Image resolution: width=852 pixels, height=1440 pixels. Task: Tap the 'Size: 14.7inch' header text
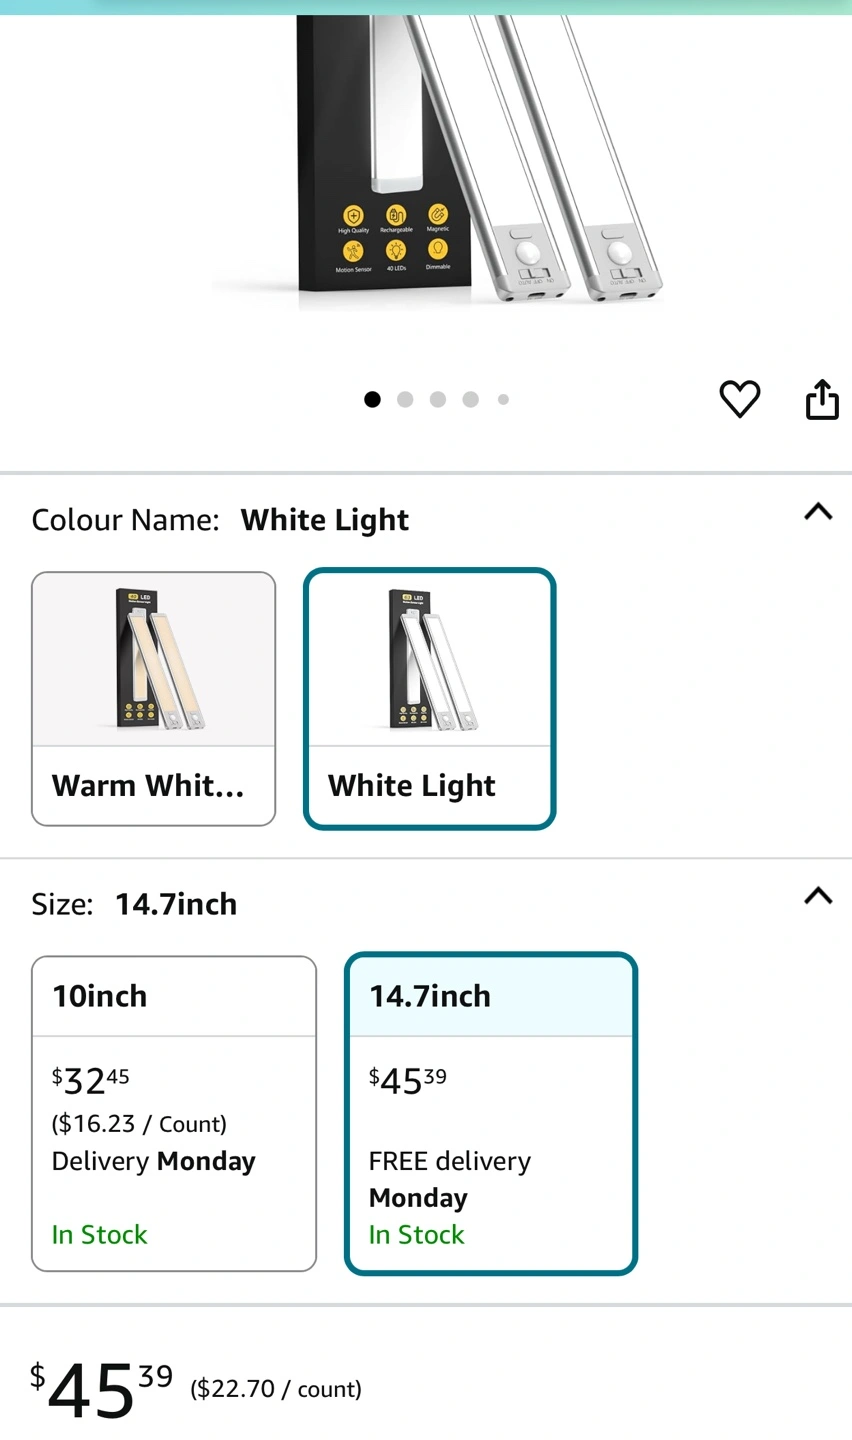pyautogui.click(x=135, y=904)
